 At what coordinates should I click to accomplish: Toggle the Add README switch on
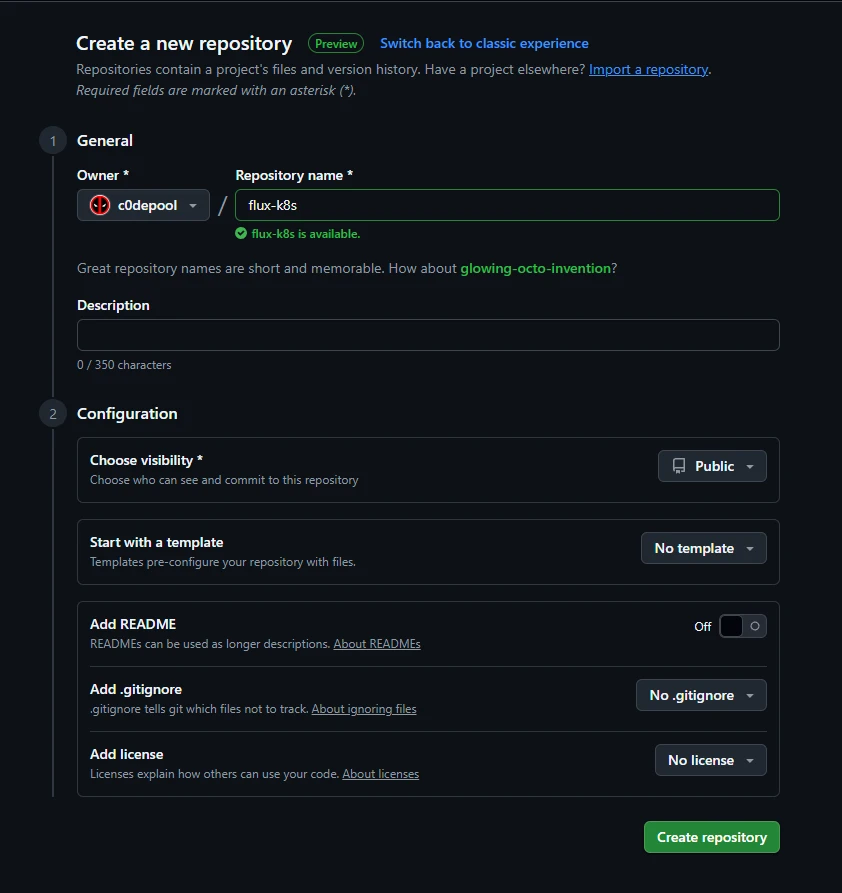(x=742, y=626)
